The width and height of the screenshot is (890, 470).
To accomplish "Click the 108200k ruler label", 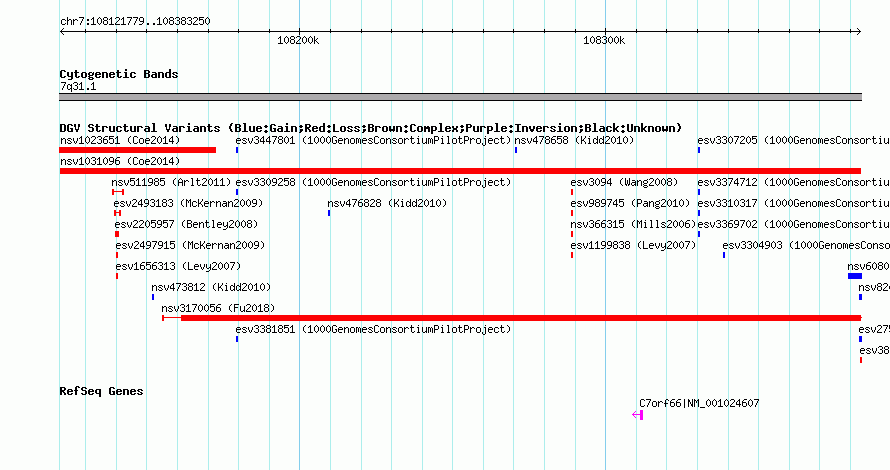I will click(x=298, y=40).
